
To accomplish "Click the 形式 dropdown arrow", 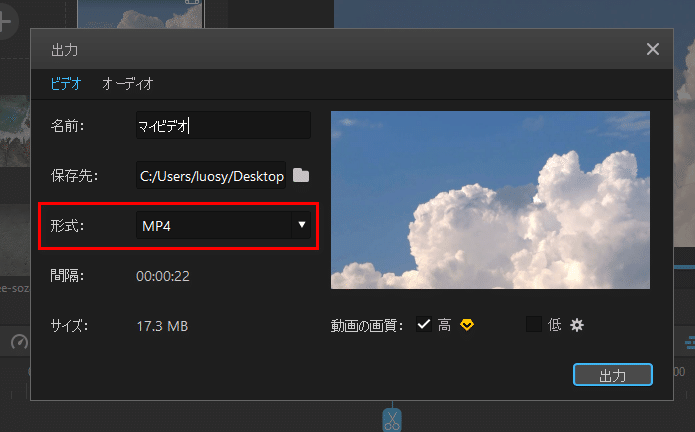I will click(301, 225).
